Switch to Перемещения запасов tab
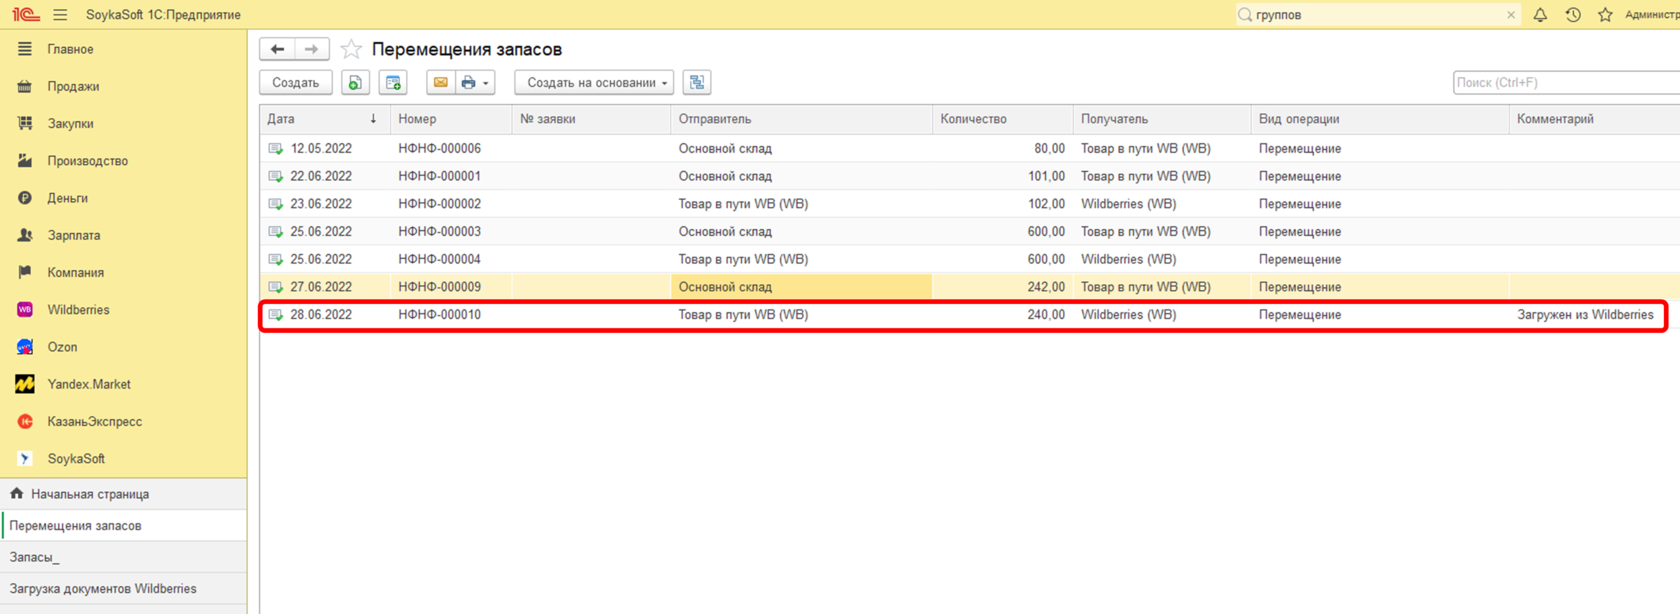 click(x=123, y=525)
